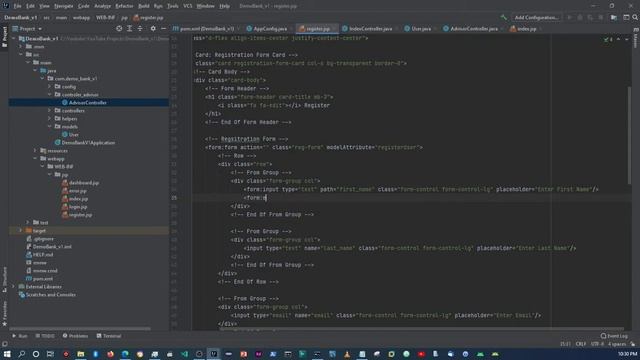Image resolution: width=640 pixels, height=360 pixels.
Task: Open the Refactor menu
Action: (124, 6)
